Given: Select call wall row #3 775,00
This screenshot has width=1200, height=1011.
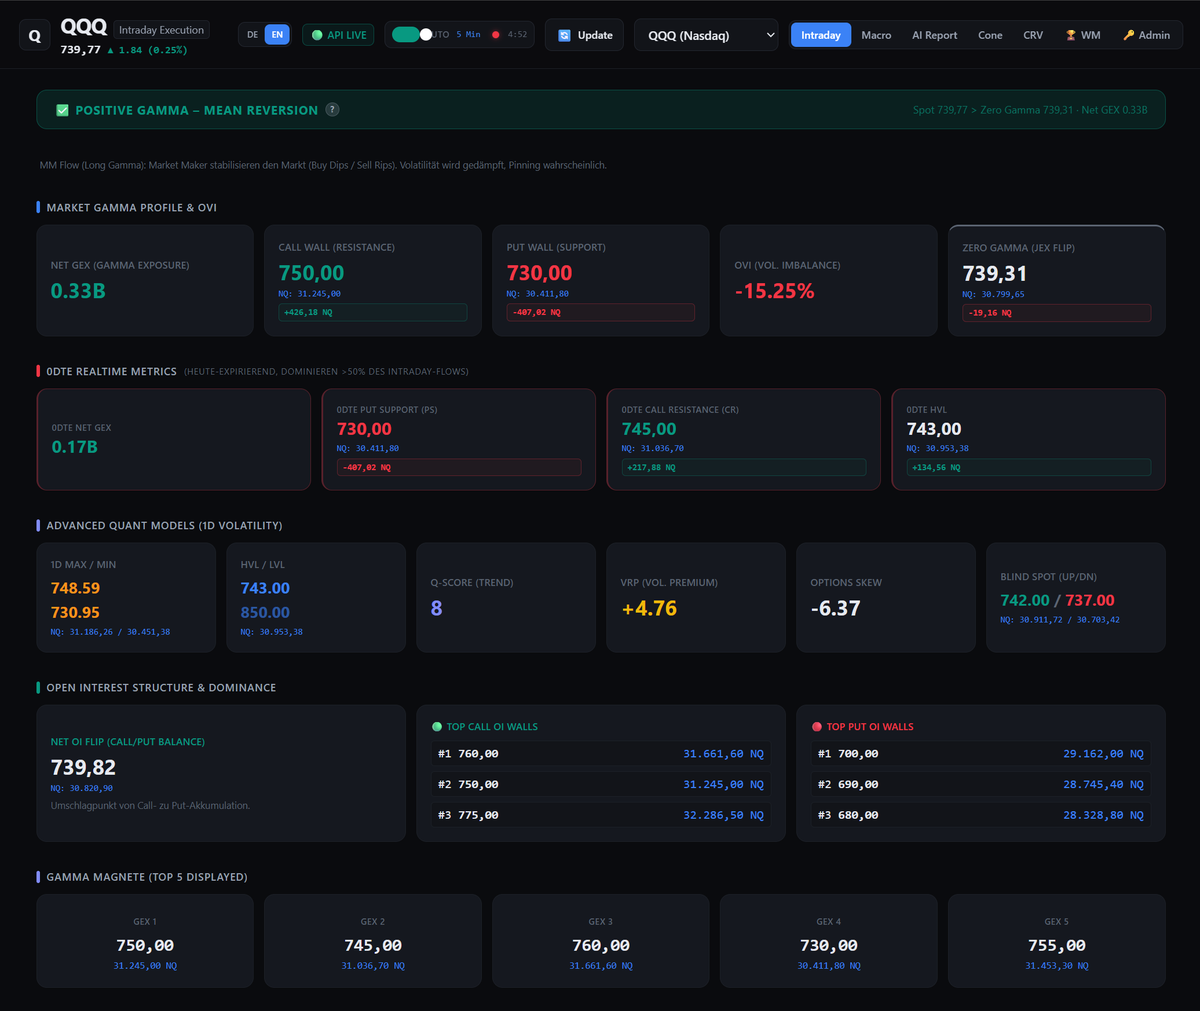Looking at the screenshot, I should (600, 815).
